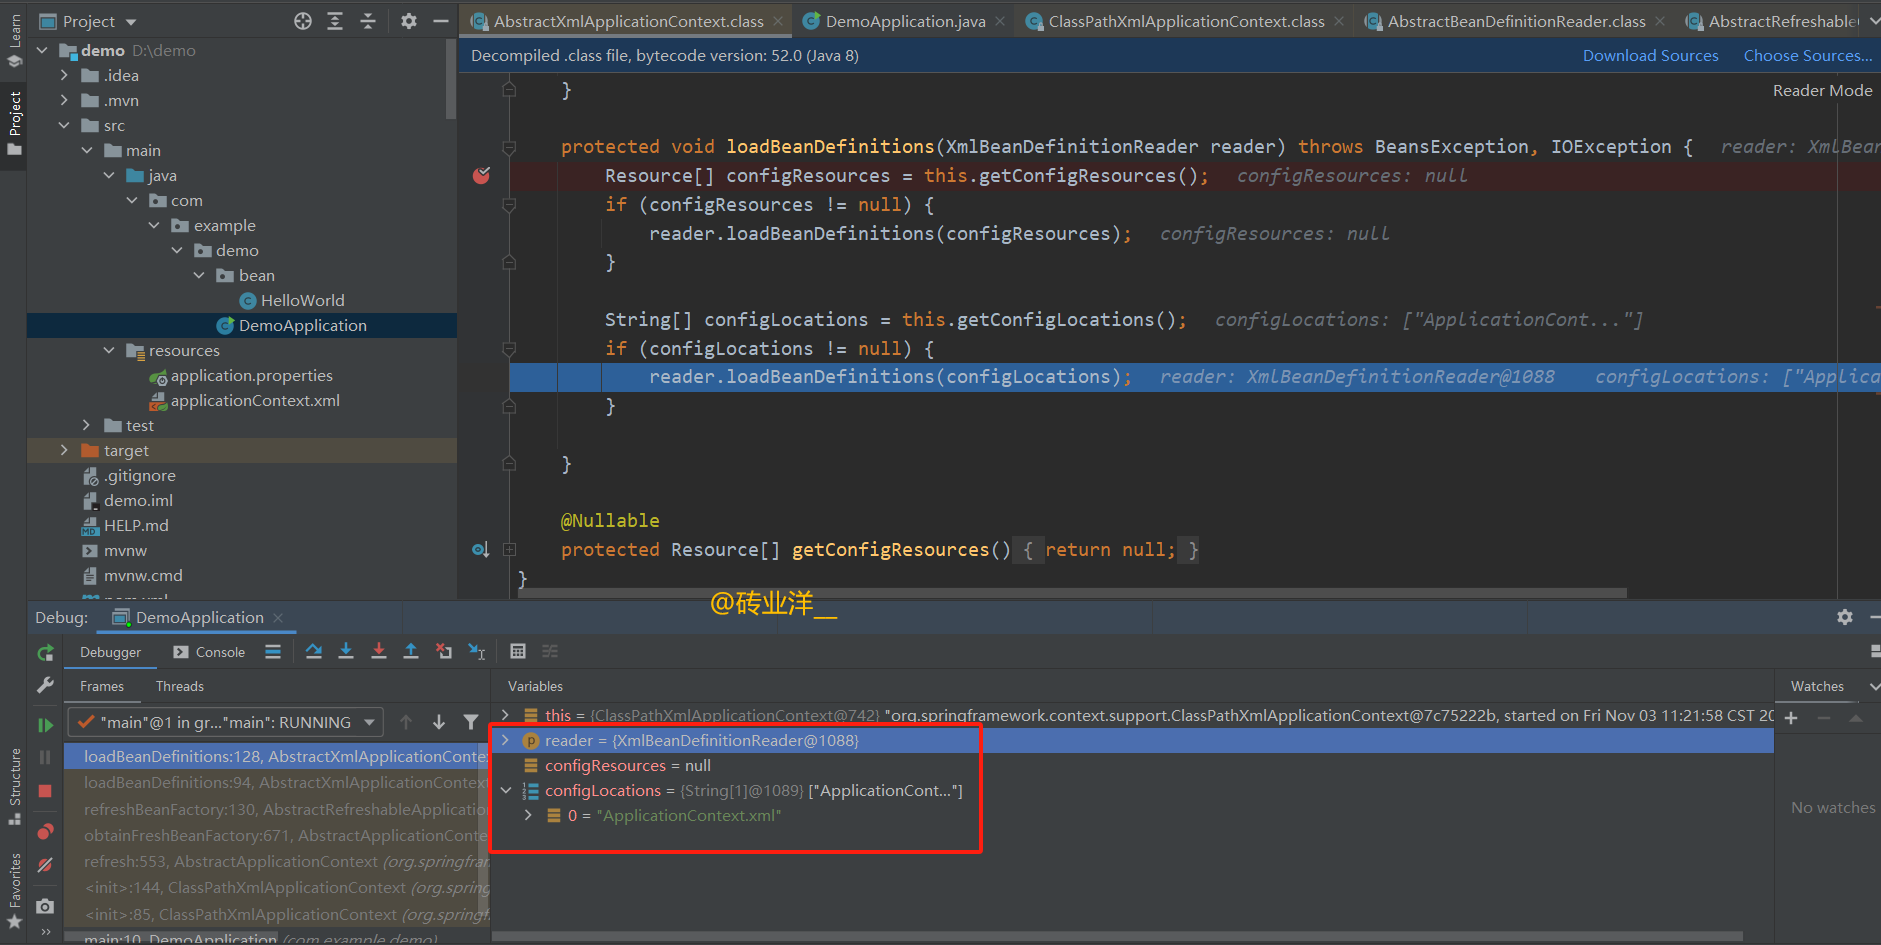Viewport: 1881px width, 945px height.
Task: Take a thread dump snapshot
Action: pos(45,906)
